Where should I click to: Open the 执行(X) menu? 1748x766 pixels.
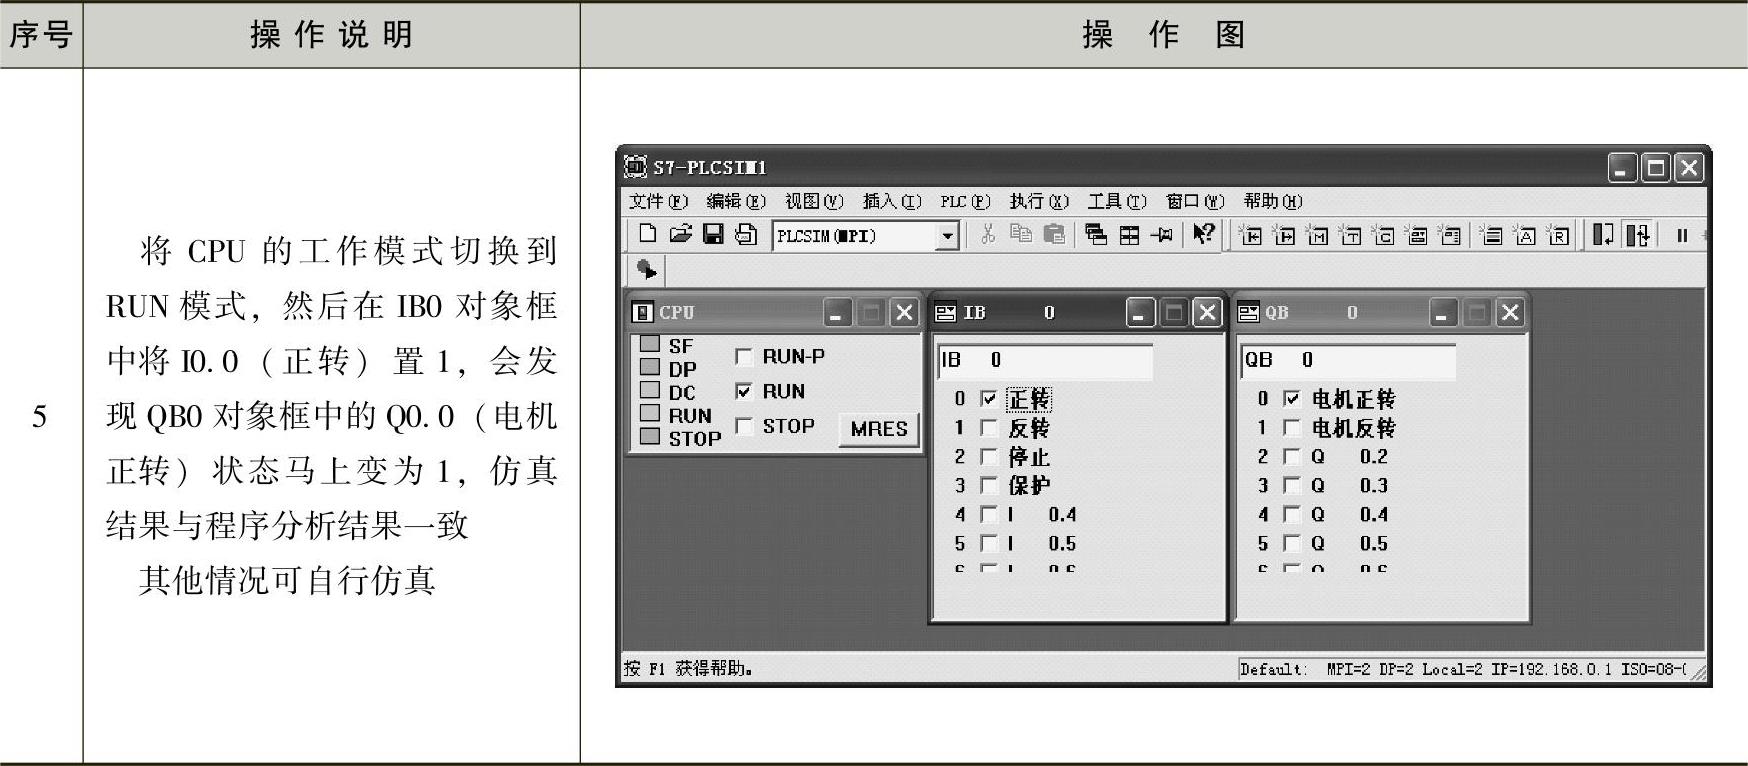tap(1038, 201)
